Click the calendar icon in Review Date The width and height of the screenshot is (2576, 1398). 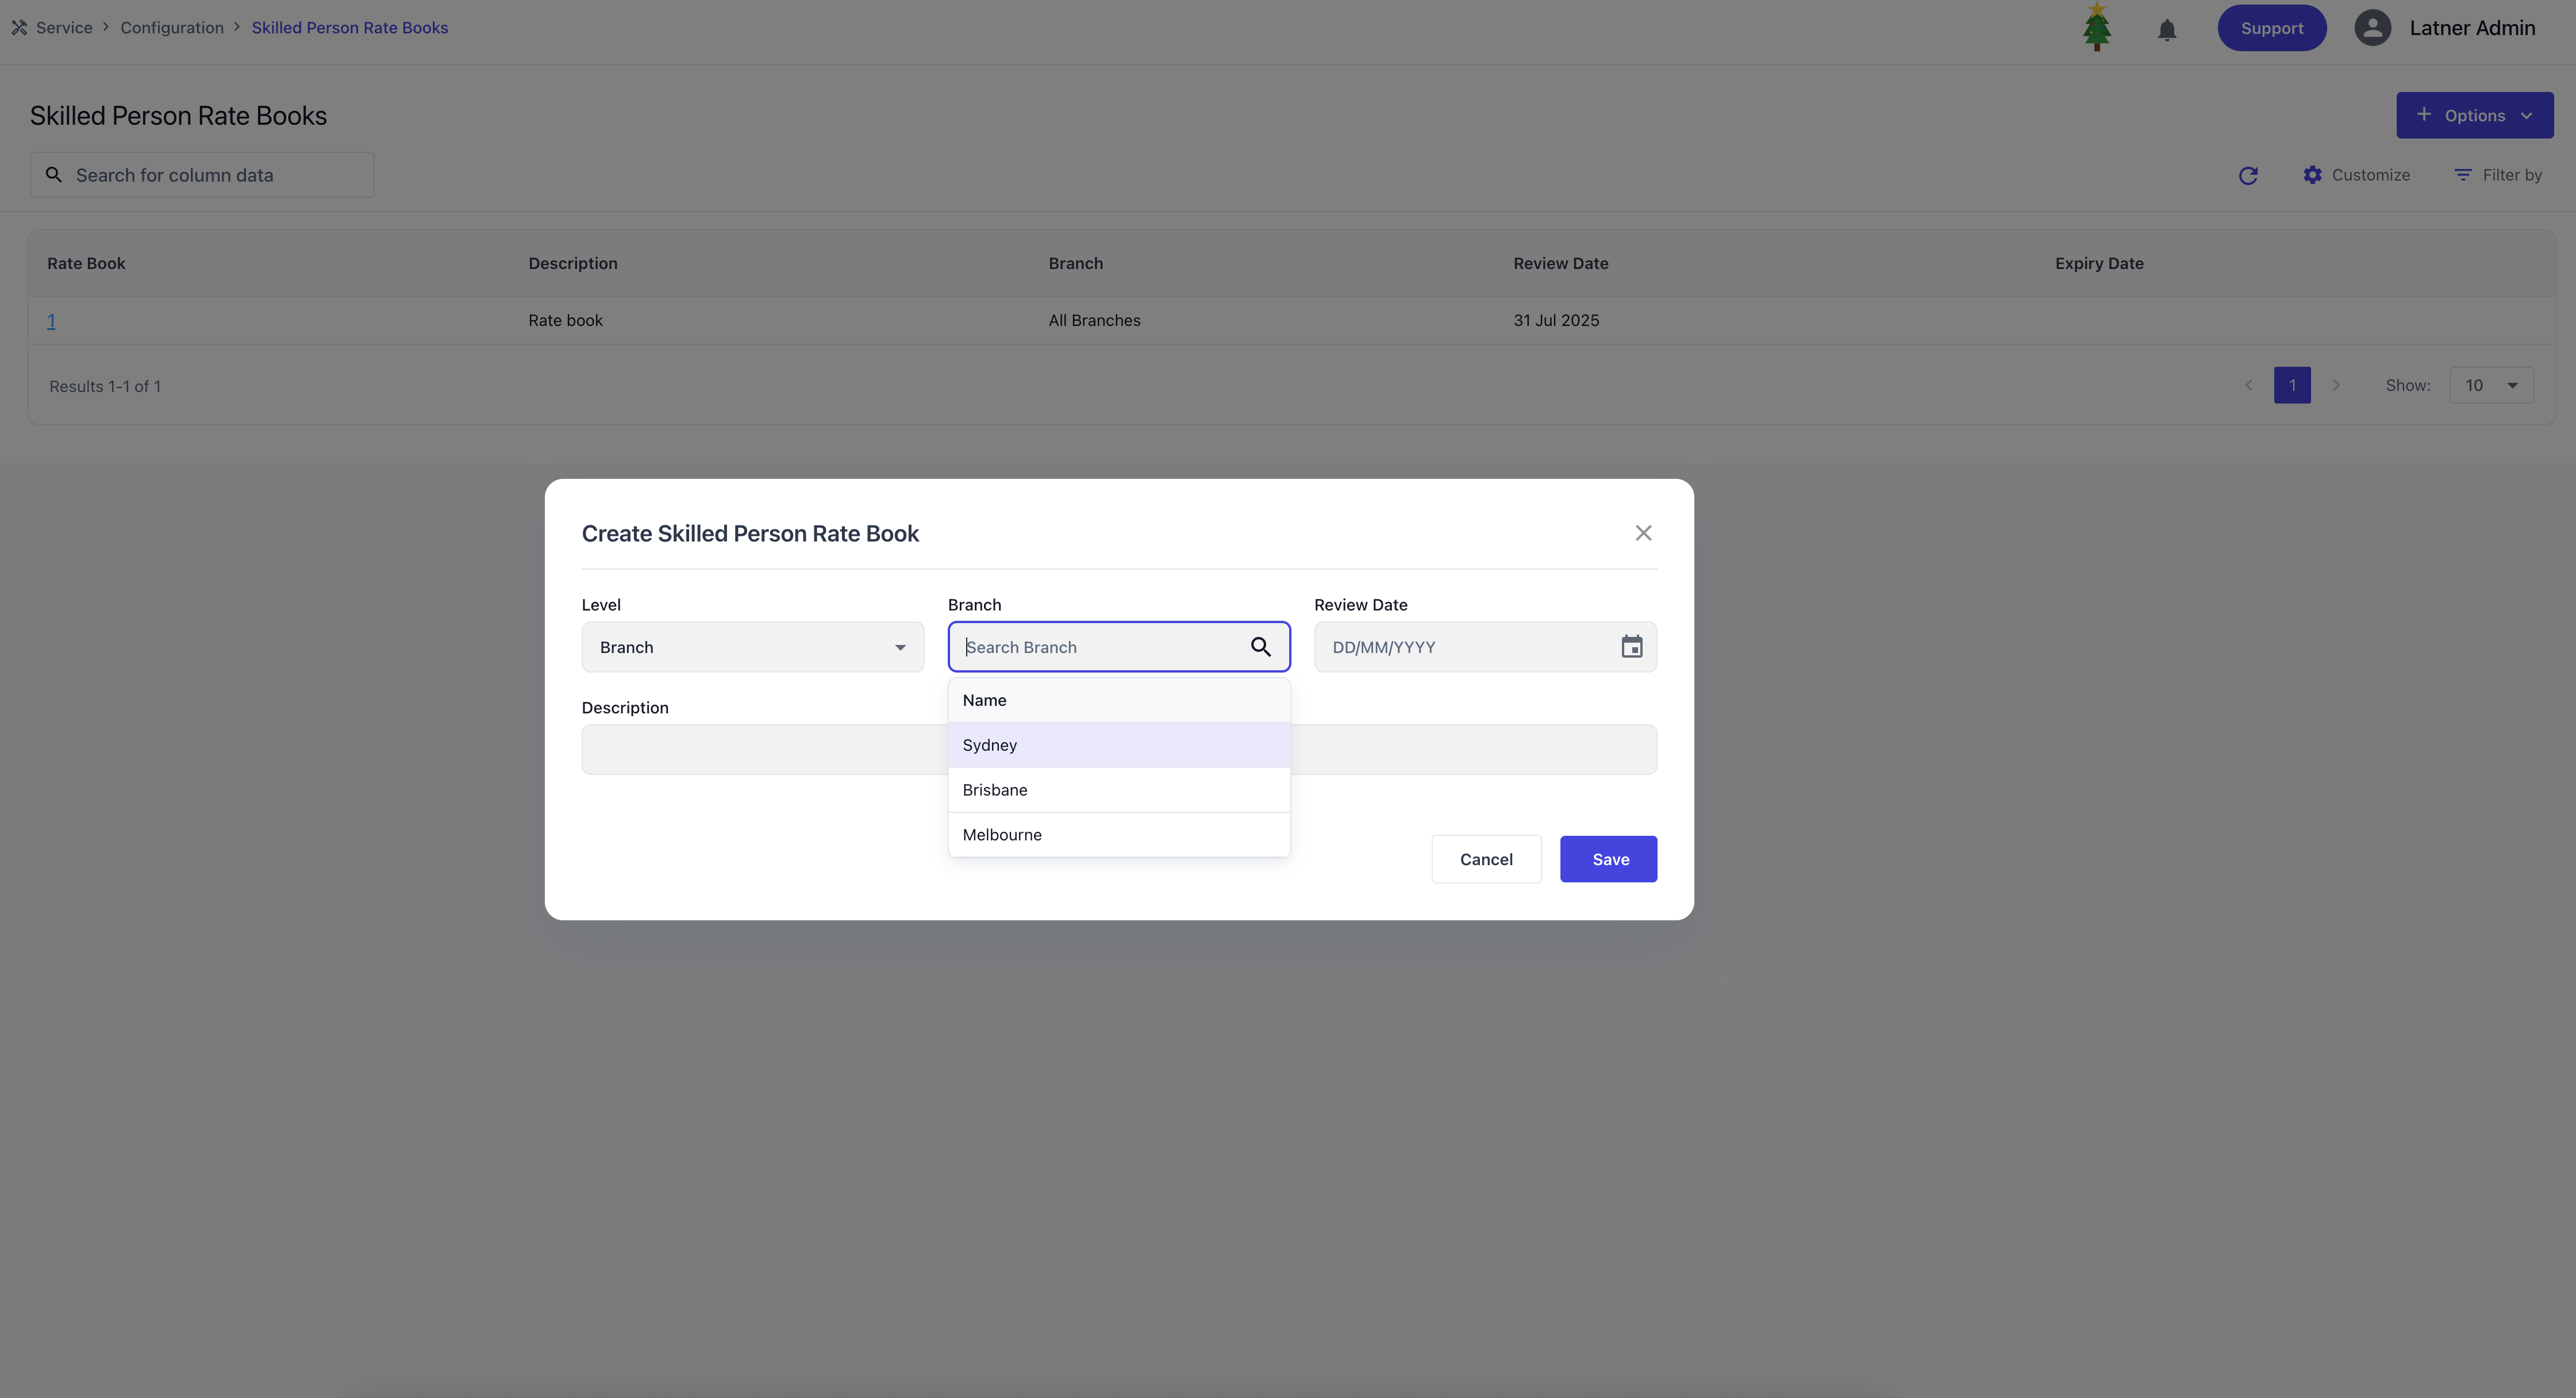pos(1631,647)
